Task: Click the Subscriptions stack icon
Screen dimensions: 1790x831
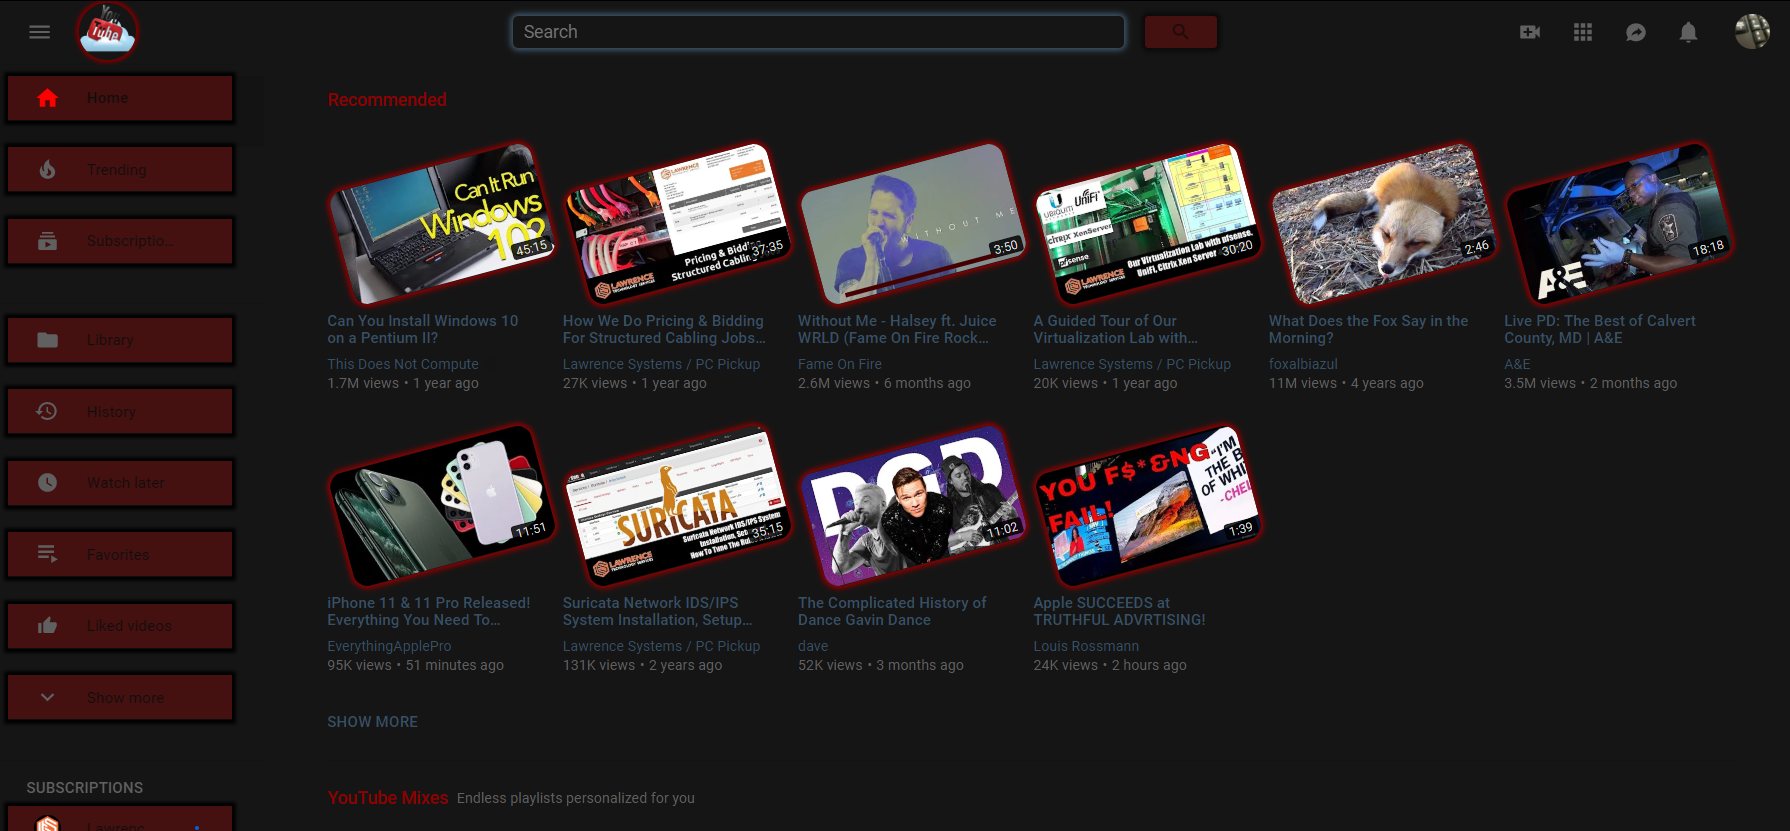Action: click(x=47, y=241)
